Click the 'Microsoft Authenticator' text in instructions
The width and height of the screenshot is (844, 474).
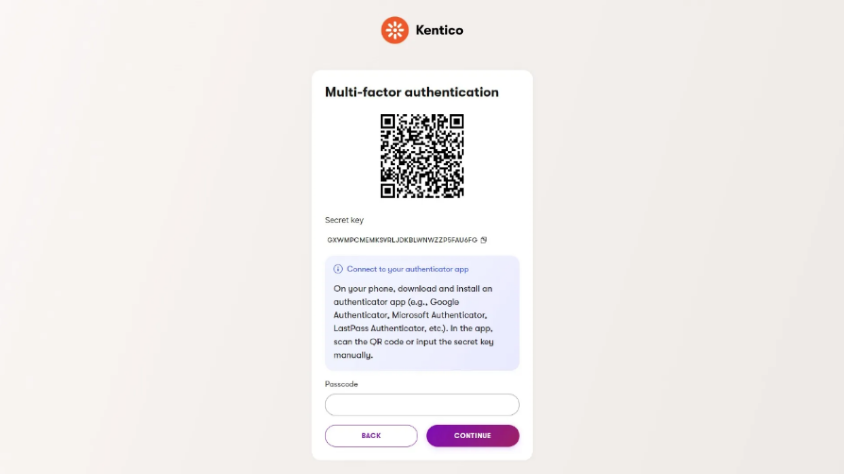coord(439,315)
